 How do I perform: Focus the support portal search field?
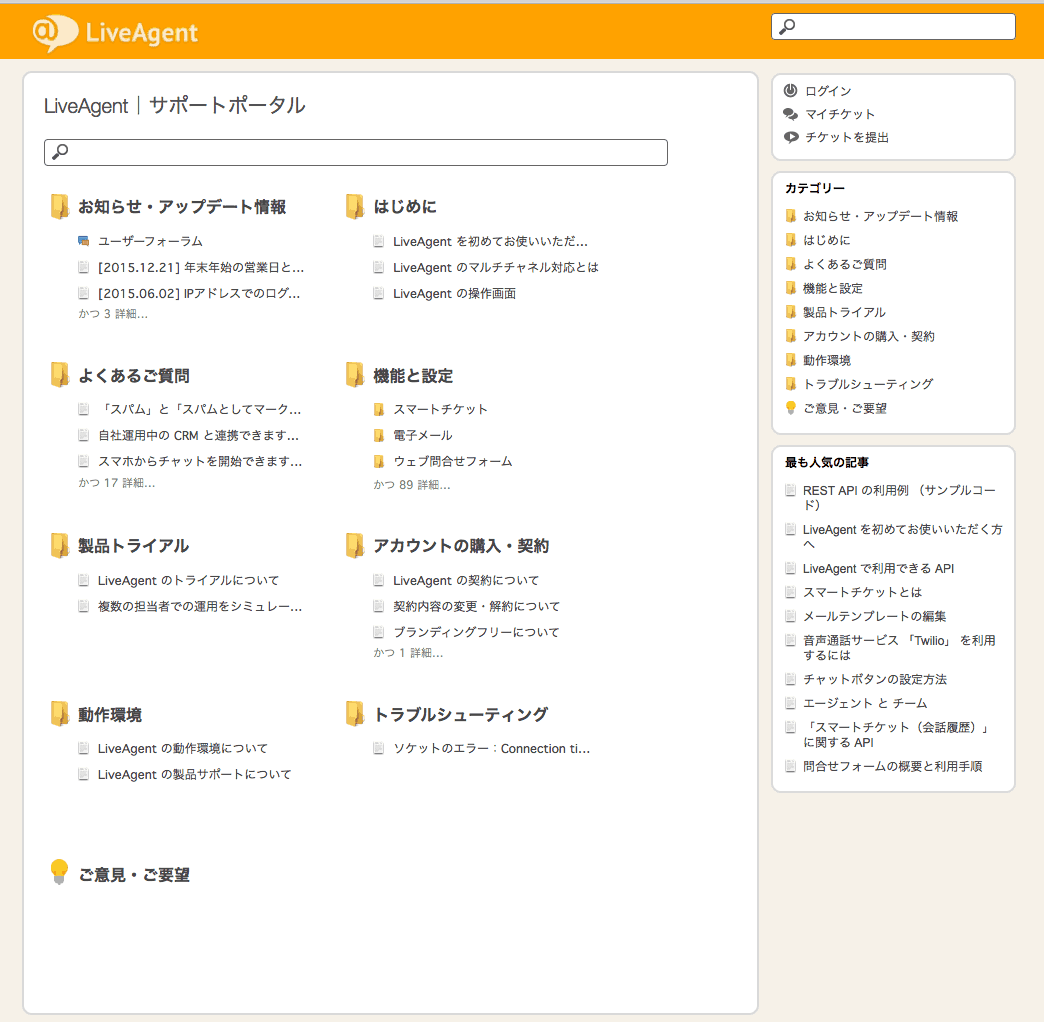356,152
